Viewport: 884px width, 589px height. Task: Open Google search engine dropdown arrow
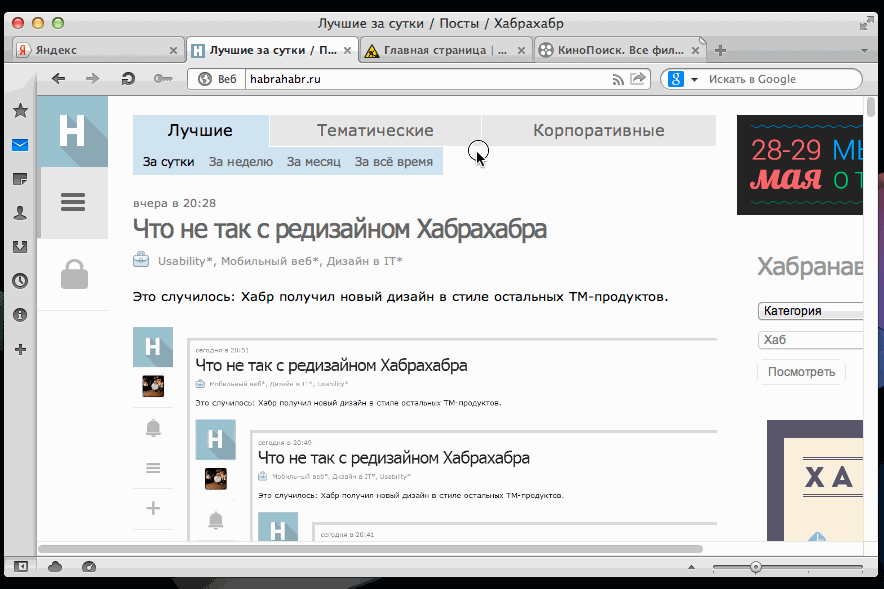point(695,79)
